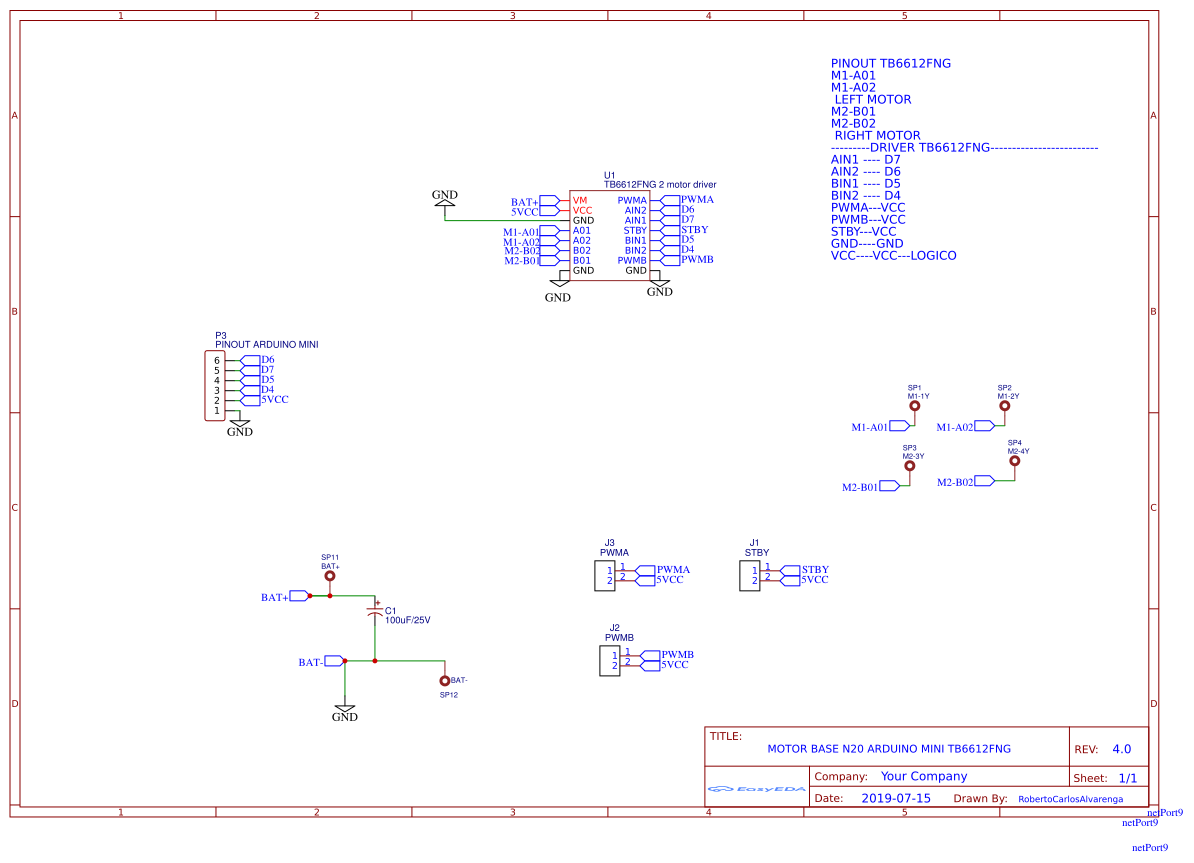Click the P3 Arduino Mini header body

pos(214,386)
